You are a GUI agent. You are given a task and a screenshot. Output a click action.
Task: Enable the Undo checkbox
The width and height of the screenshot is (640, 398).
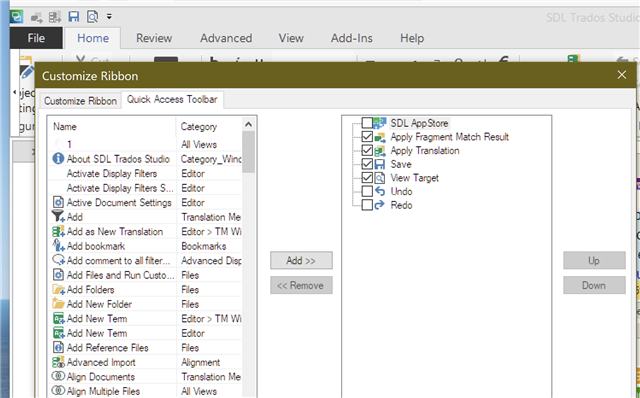[367, 191]
